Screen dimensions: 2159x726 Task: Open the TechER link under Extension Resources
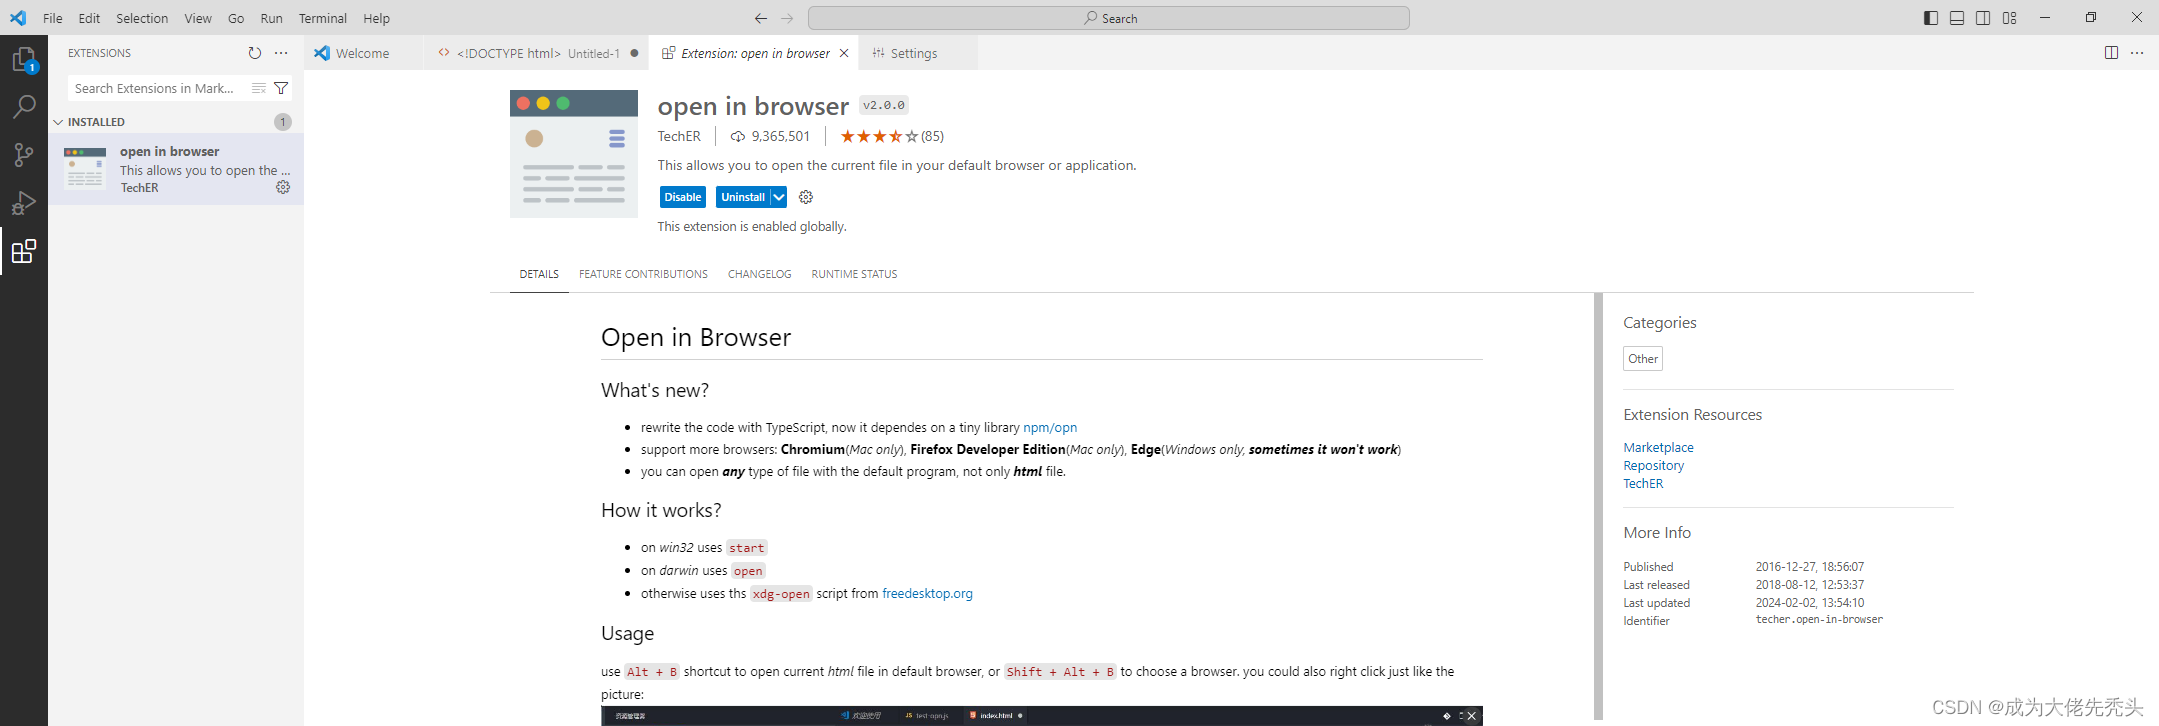[x=1643, y=483]
